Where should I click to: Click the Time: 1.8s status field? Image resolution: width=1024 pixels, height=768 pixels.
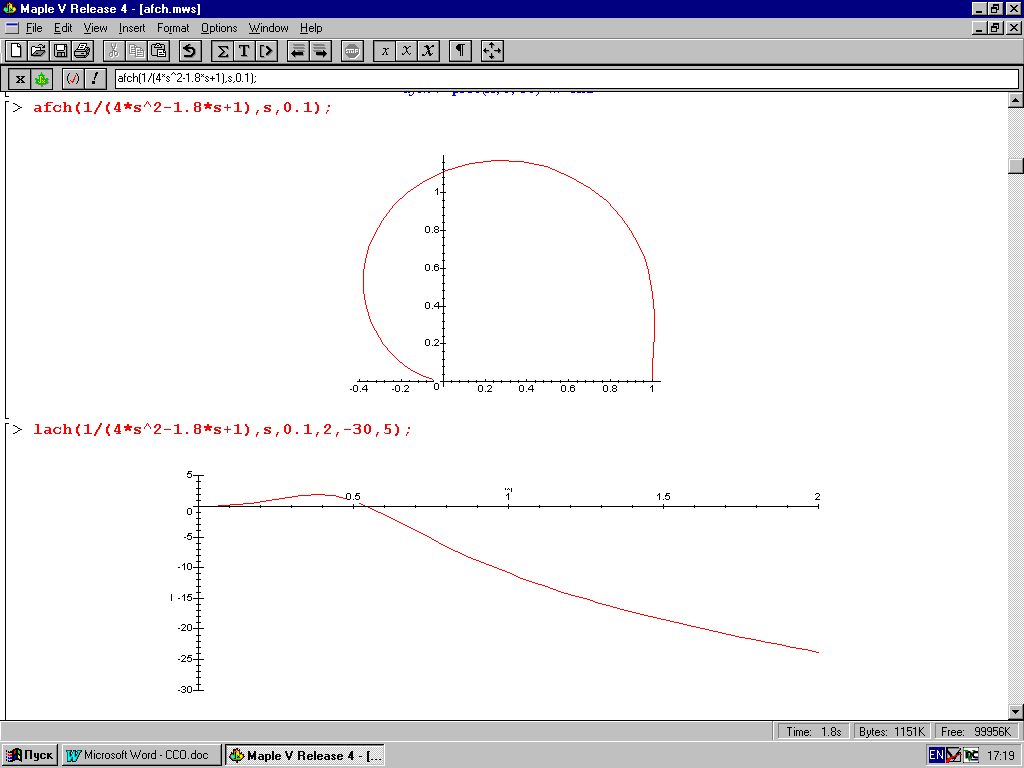pyautogui.click(x=814, y=731)
